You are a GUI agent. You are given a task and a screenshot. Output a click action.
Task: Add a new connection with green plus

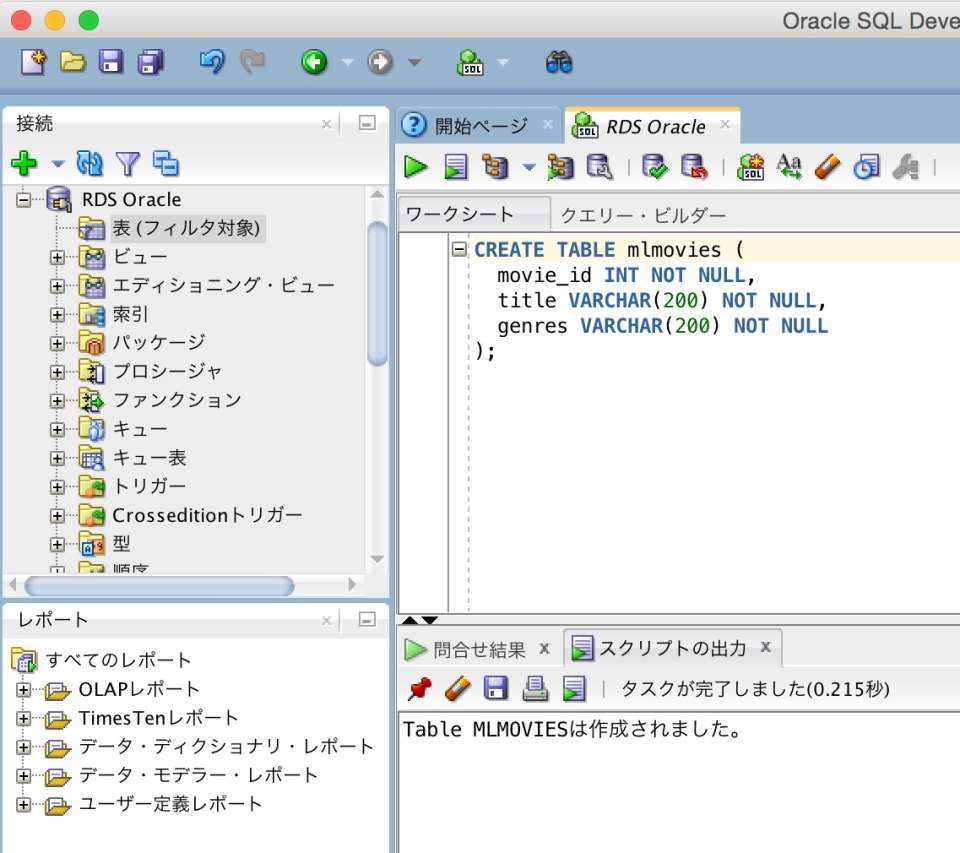(22, 163)
